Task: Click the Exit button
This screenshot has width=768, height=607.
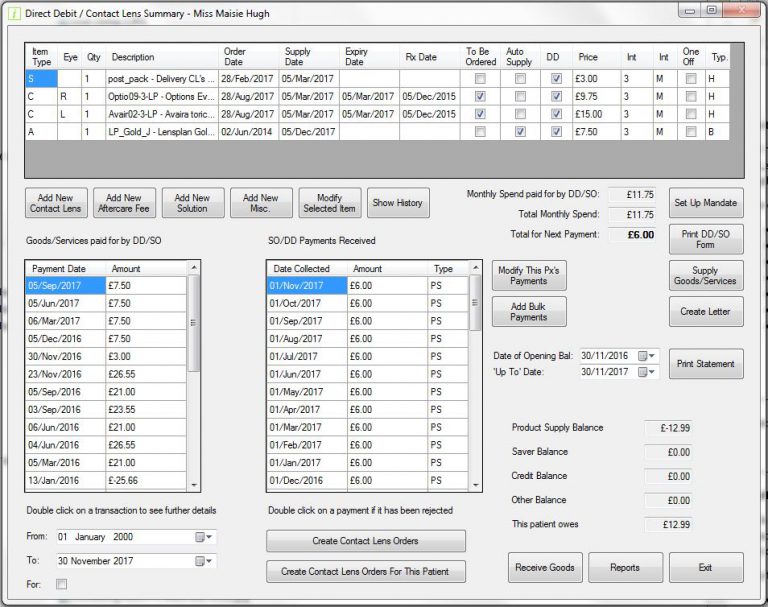Action: point(706,567)
